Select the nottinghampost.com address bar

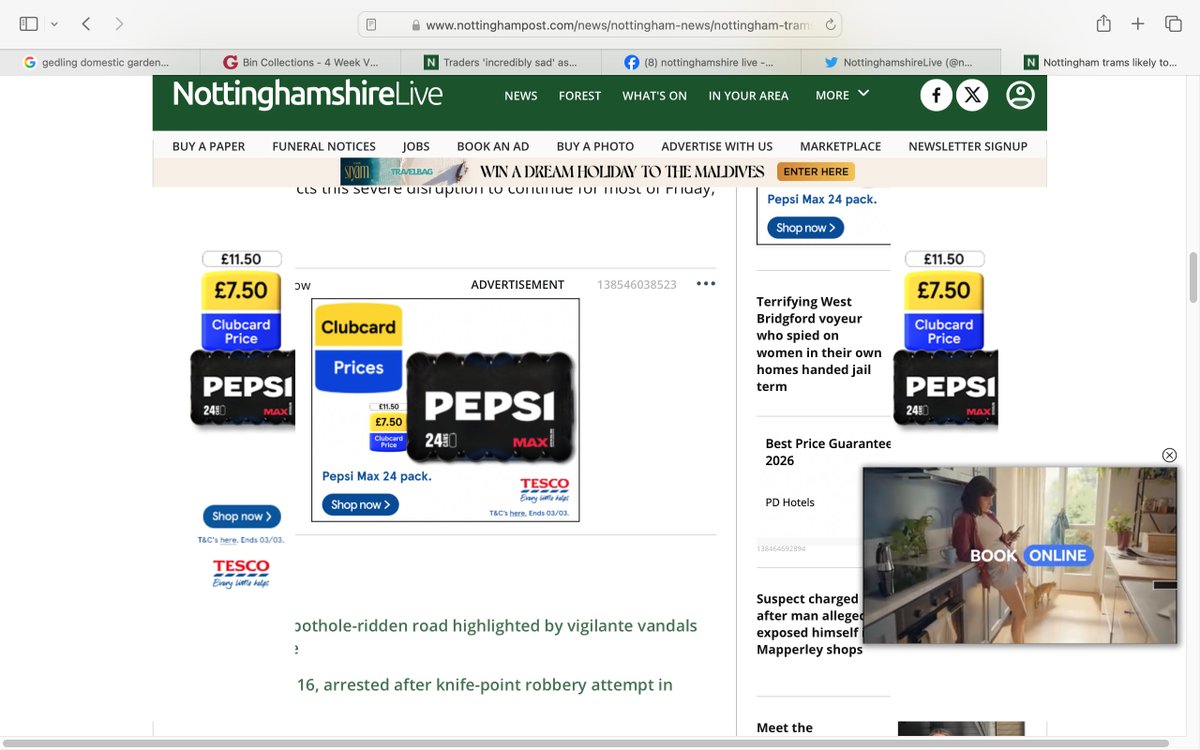click(x=600, y=24)
